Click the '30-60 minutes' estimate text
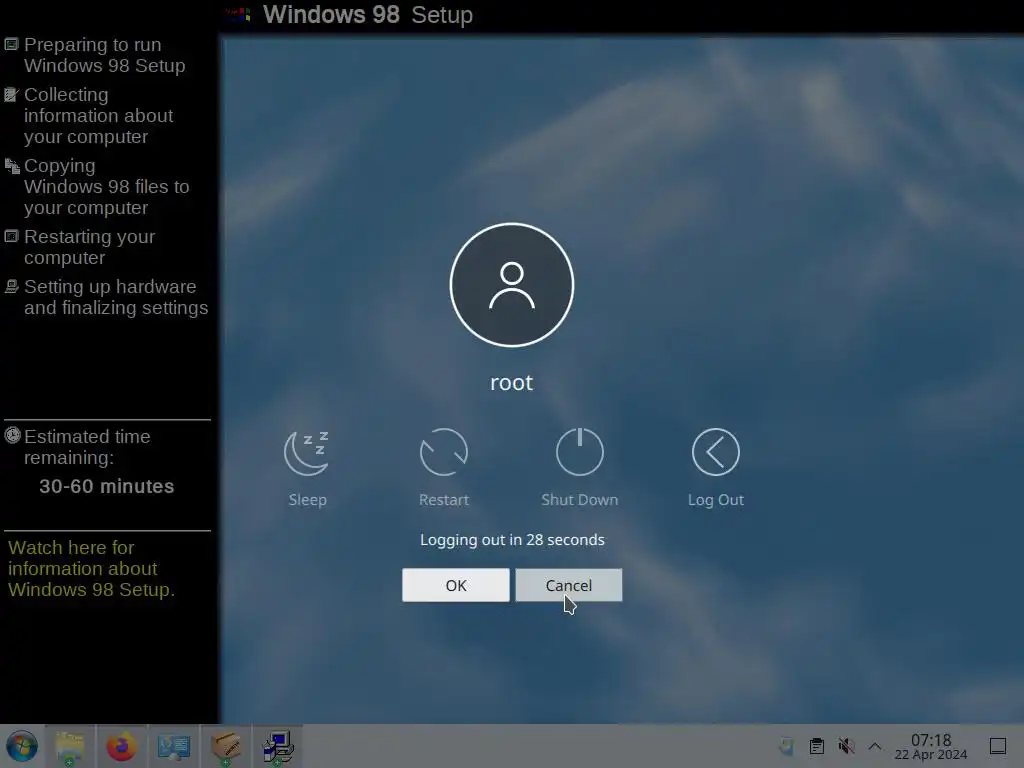 click(x=106, y=487)
